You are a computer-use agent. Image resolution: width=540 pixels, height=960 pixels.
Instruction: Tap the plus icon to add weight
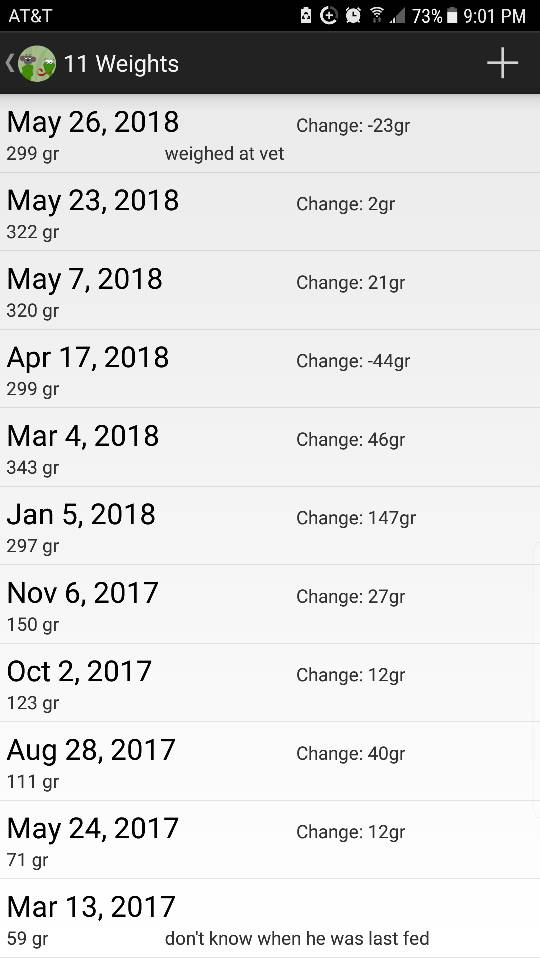click(502, 63)
